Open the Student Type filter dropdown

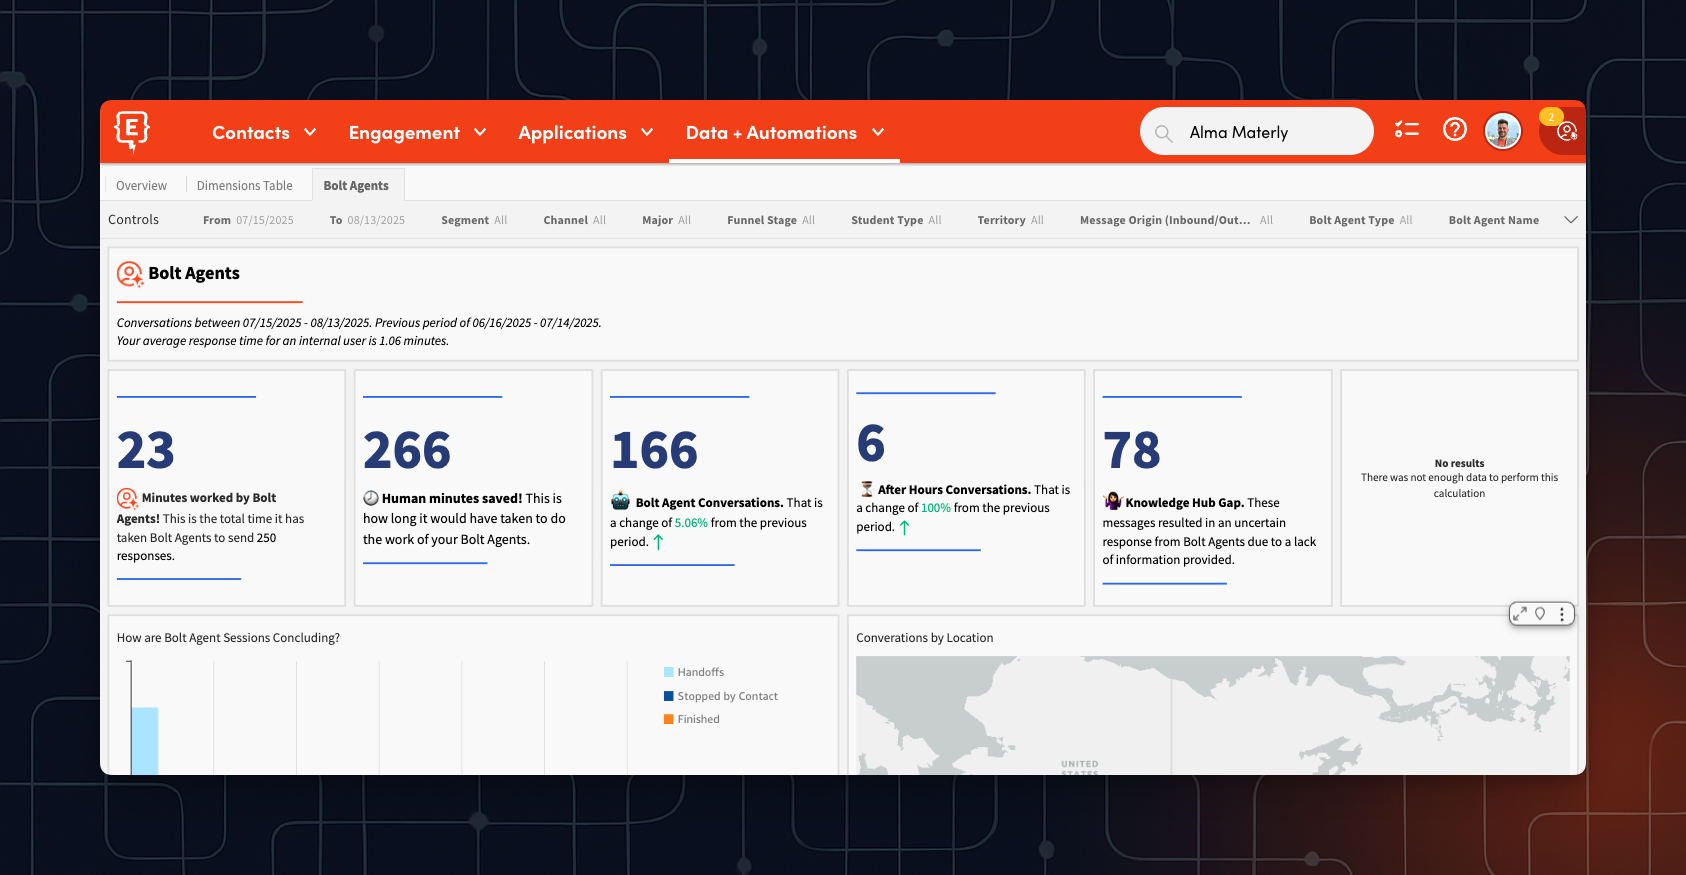tap(896, 220)
